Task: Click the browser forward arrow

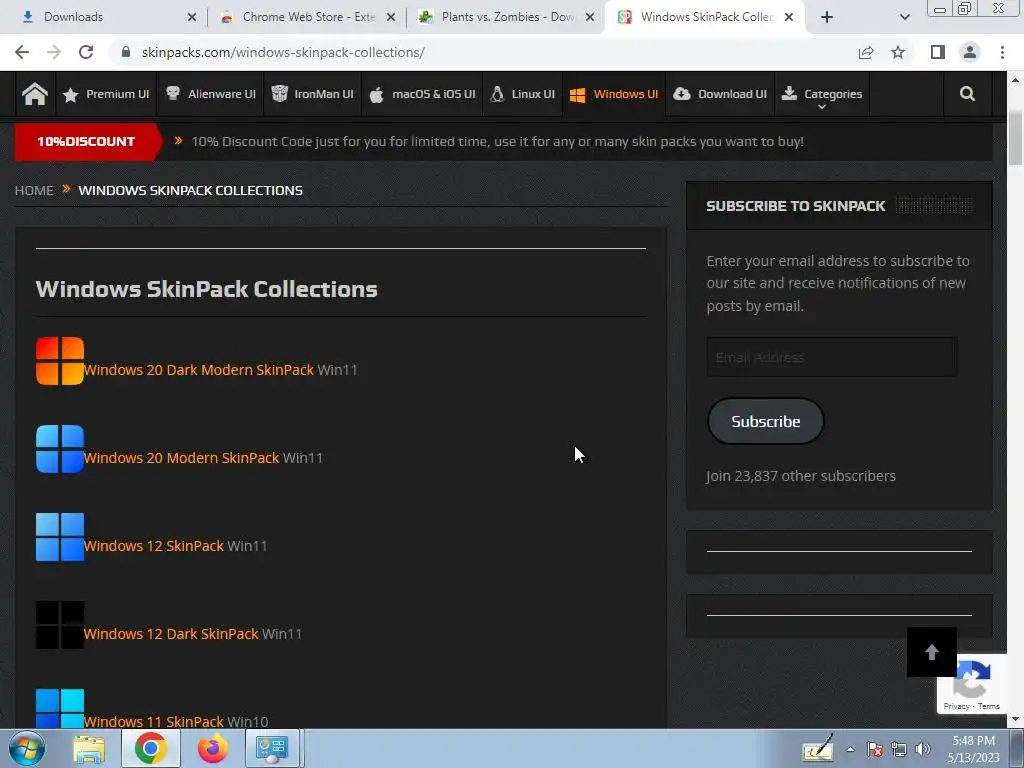Action: tap(54, 52)
